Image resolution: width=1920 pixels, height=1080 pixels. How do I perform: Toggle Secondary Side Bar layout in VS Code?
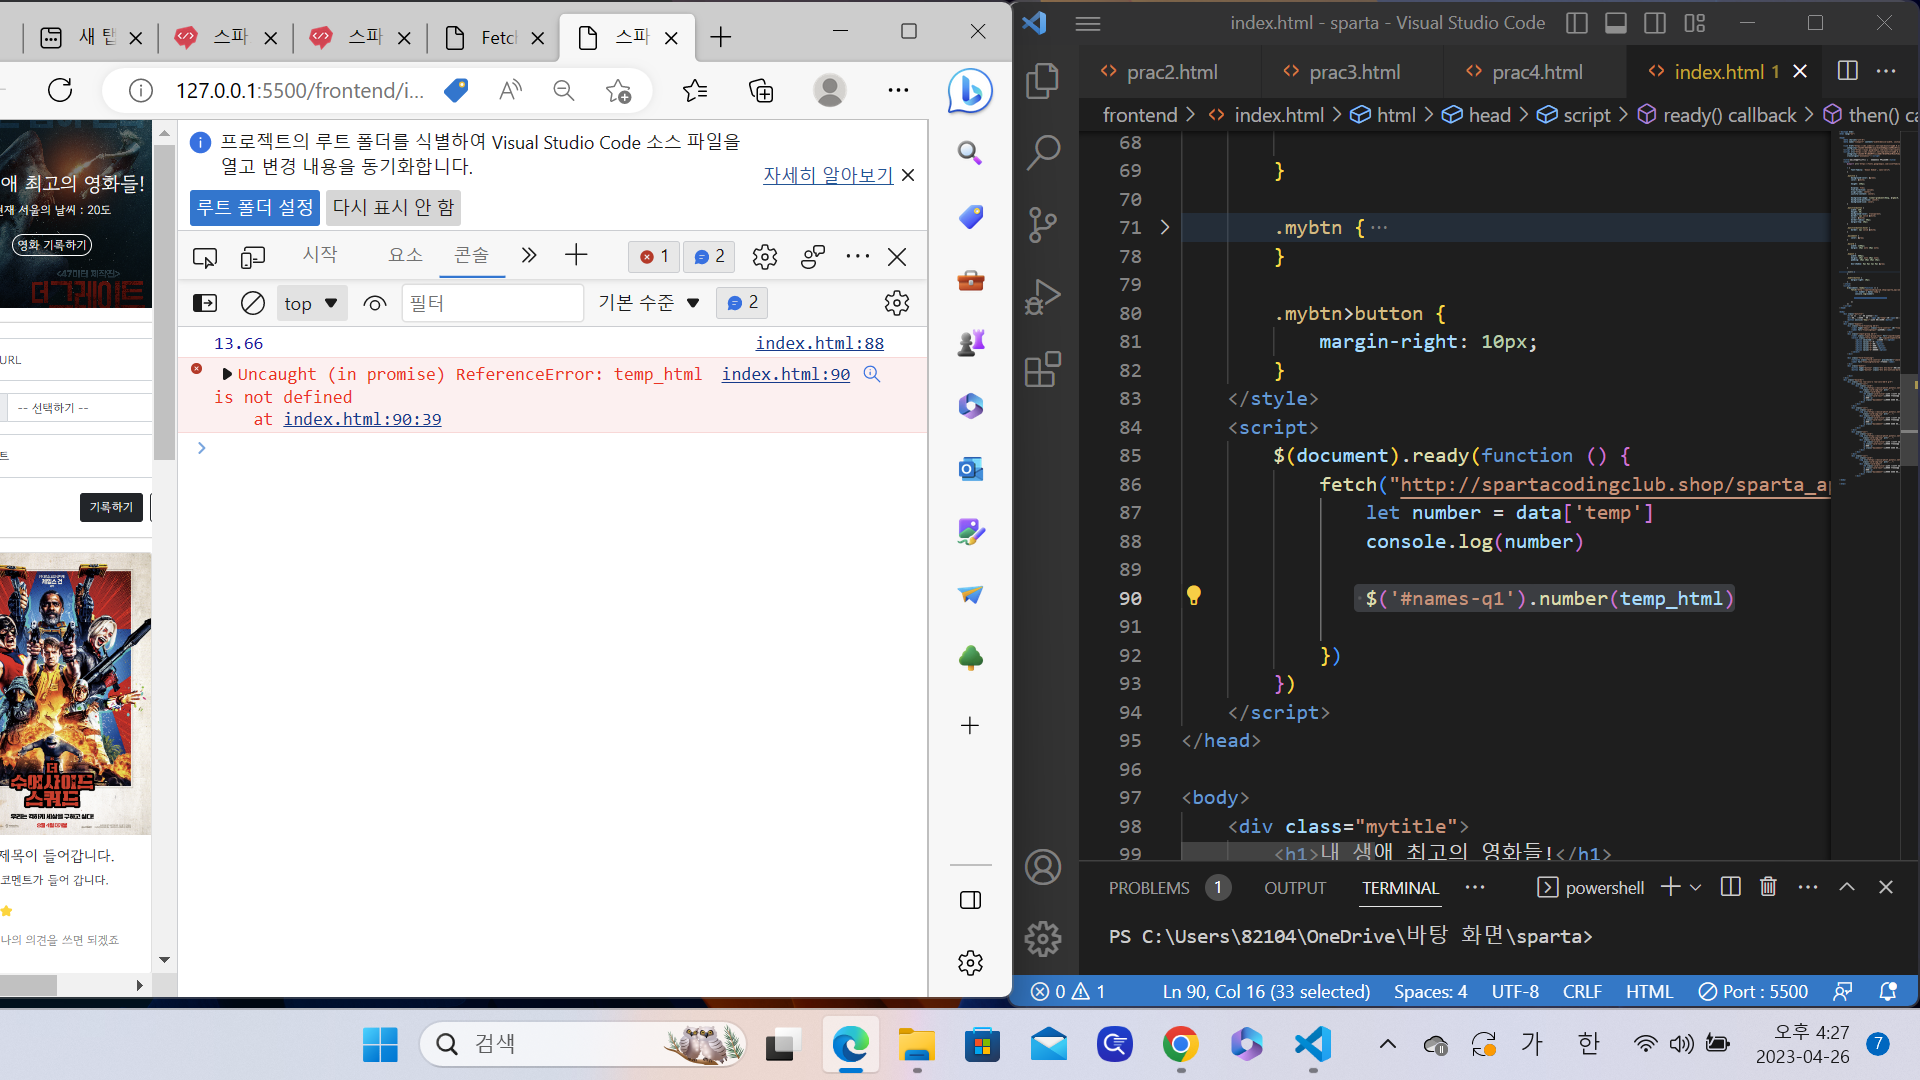point(1655,23)
